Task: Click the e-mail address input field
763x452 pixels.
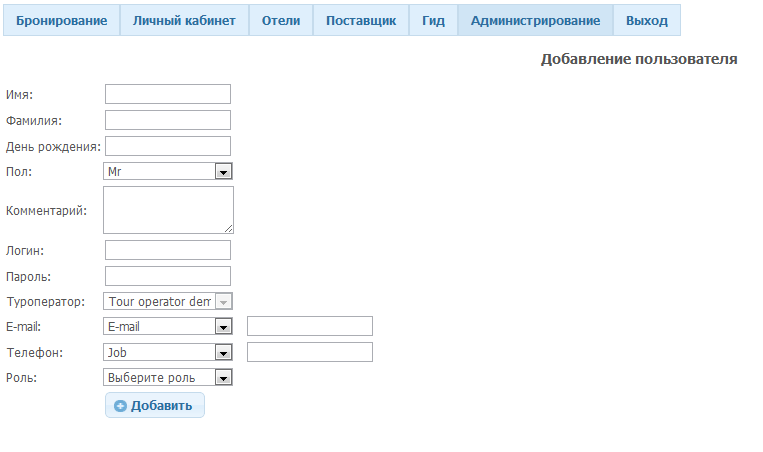Action: [x=310, y=326]
